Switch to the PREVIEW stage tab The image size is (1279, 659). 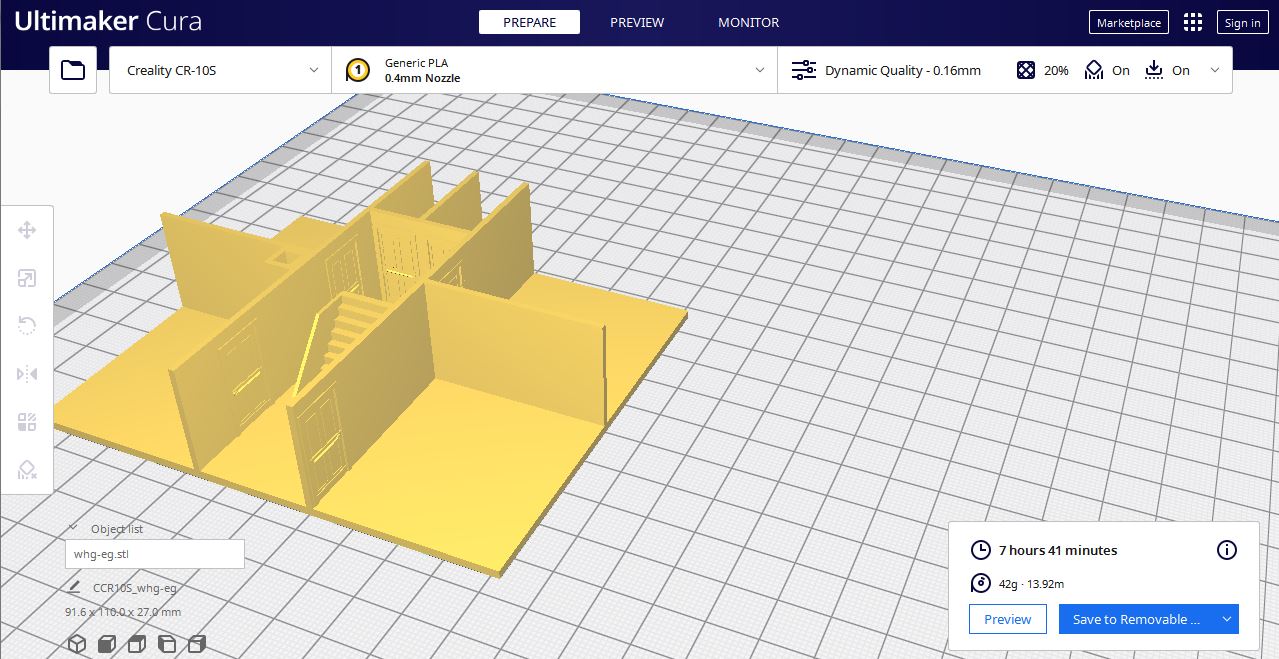(x=637, y=22)
